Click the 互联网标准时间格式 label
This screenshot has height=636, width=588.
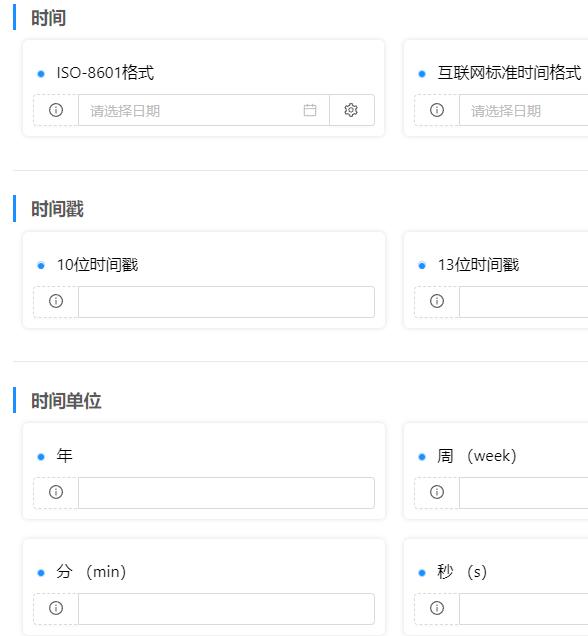coord(509,73)
